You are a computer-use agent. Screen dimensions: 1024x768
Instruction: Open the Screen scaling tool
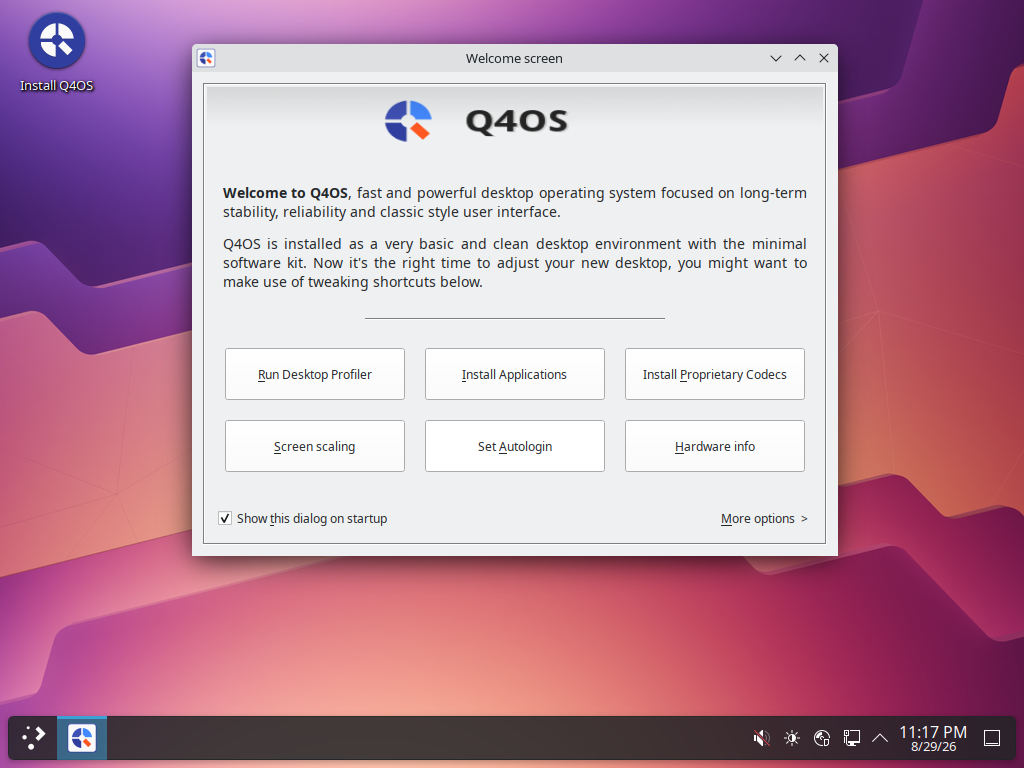(x=315, y=446)
